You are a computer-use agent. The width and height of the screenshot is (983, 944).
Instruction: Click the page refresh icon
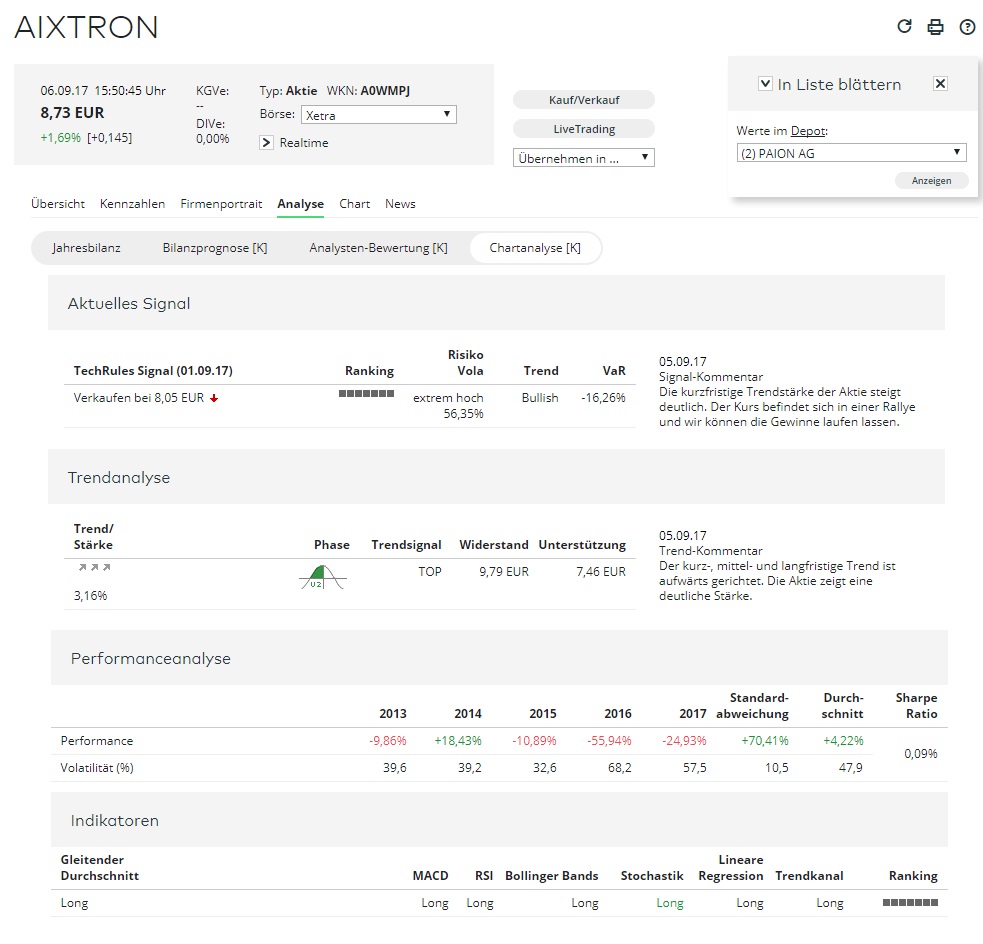(905, 27)
